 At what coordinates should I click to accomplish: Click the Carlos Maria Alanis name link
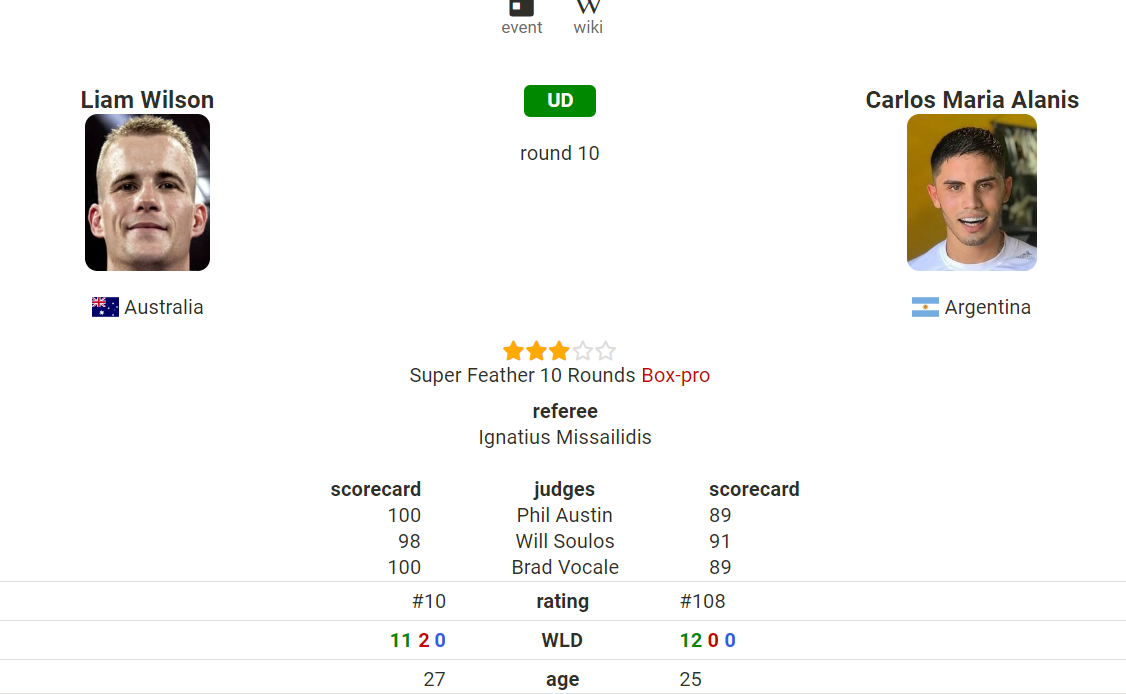pyautogui.click(x=972, y=100)
